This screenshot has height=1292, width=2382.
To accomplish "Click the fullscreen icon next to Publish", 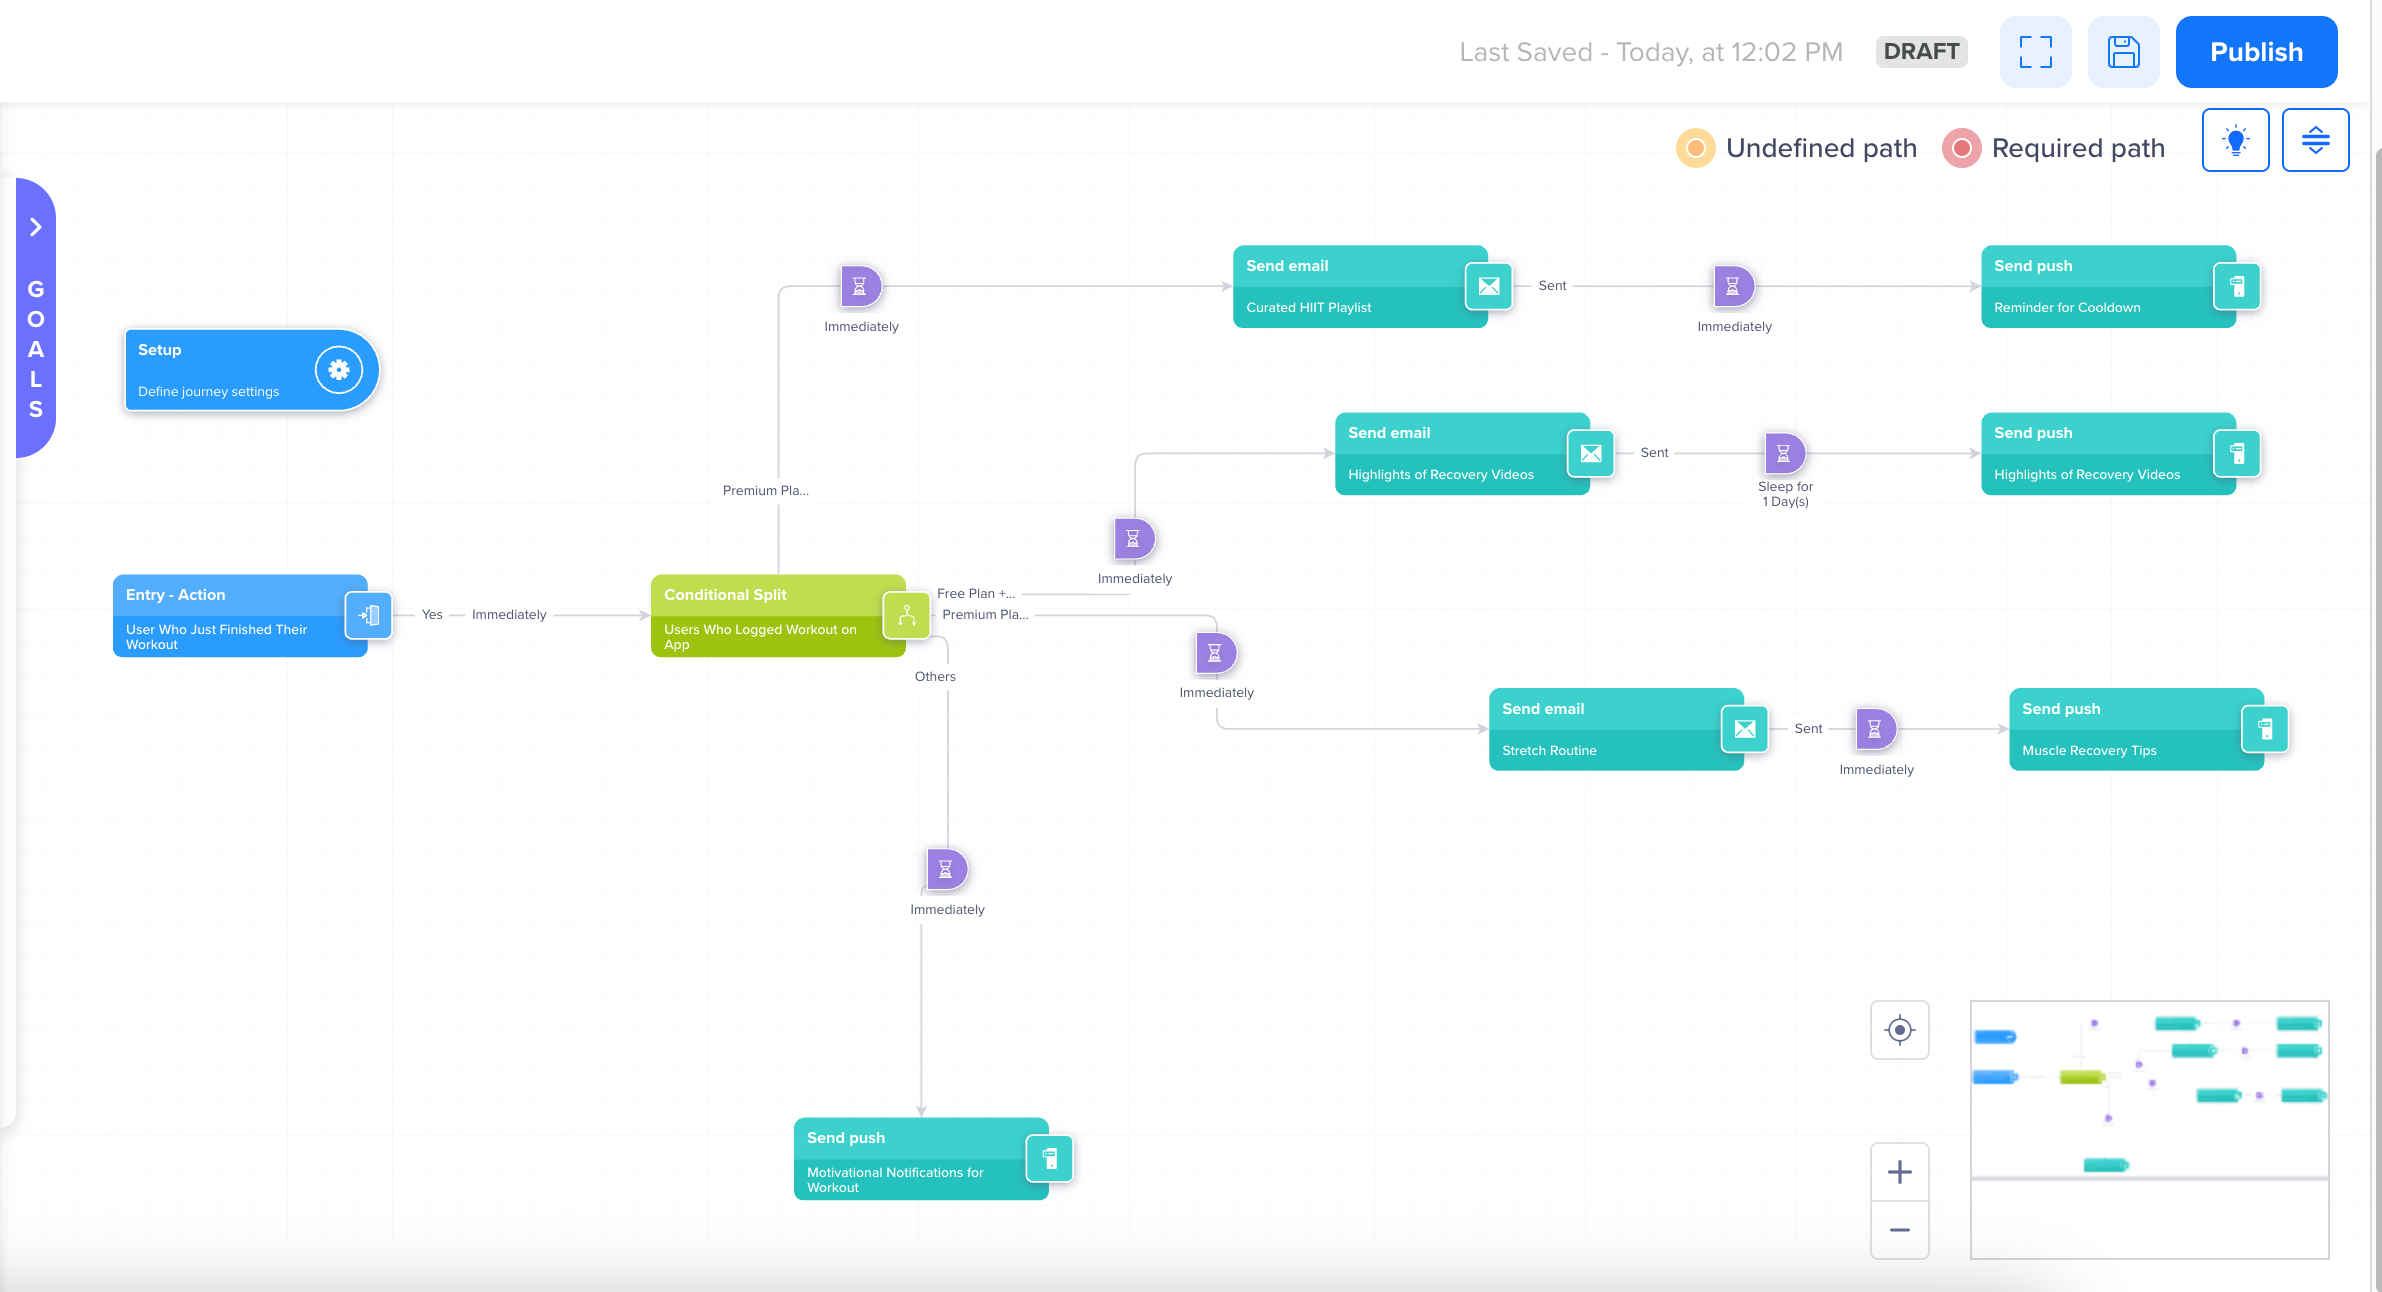I will click(2036, 51).
